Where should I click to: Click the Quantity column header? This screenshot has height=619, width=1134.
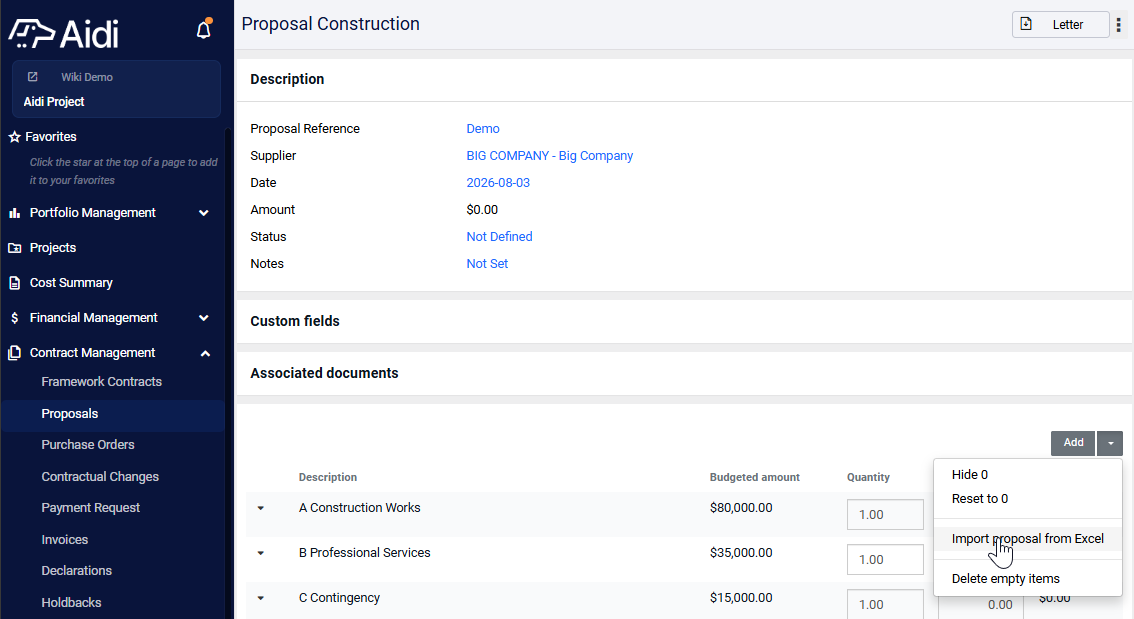pos(868,477)
